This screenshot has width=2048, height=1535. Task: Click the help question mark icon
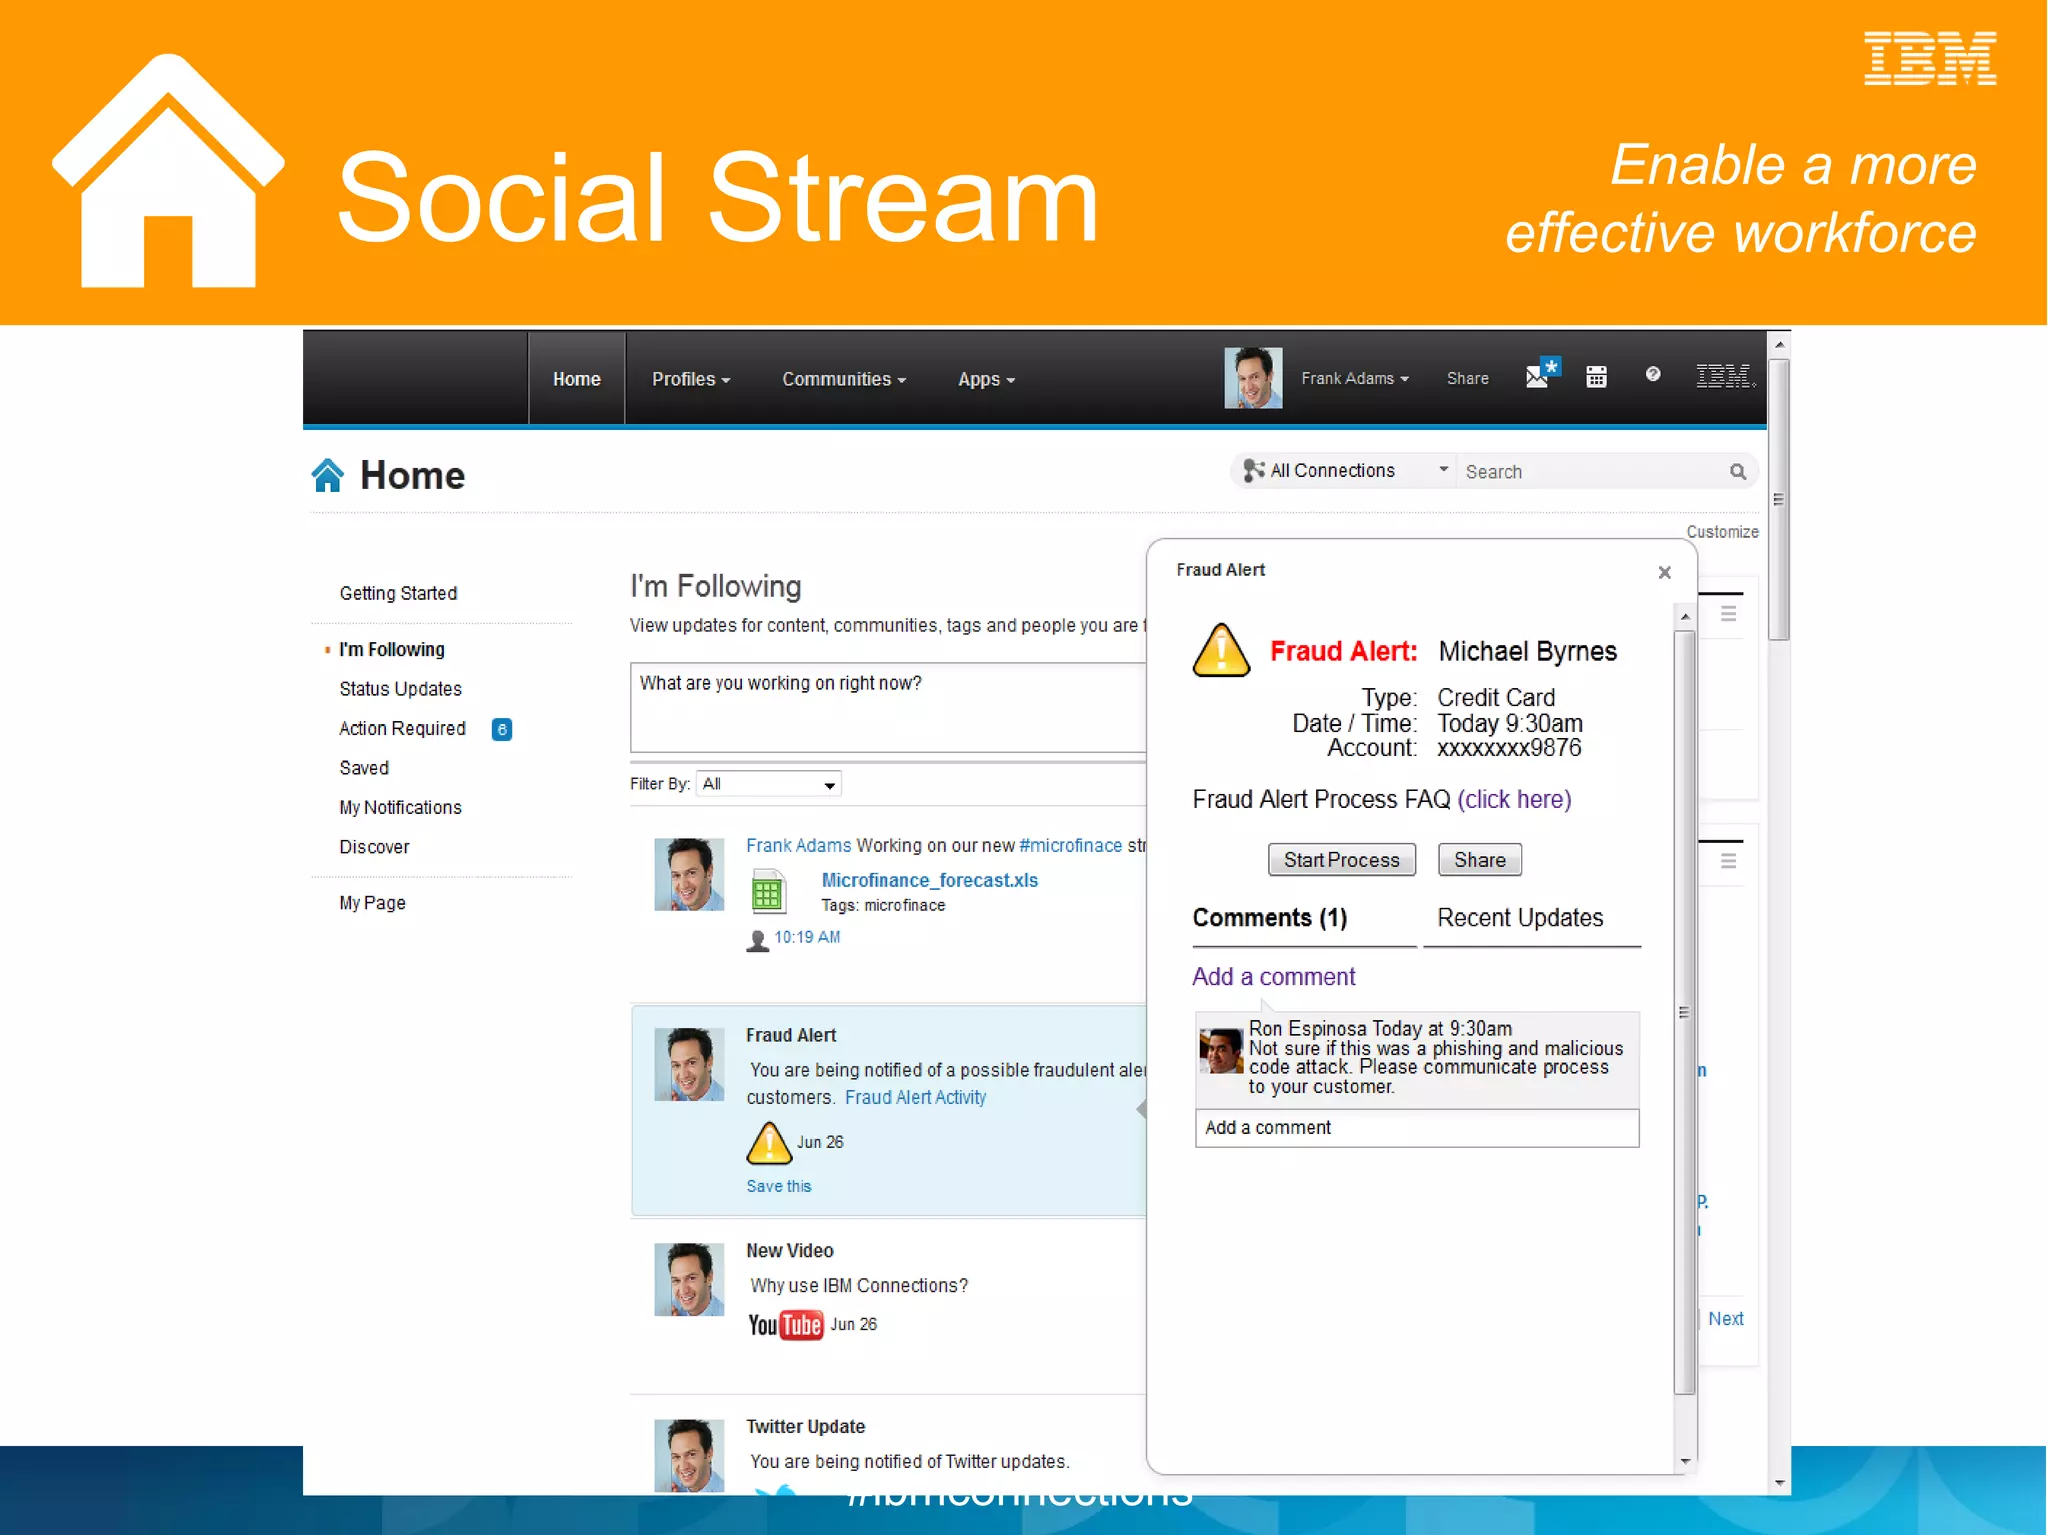[1653, 374]
